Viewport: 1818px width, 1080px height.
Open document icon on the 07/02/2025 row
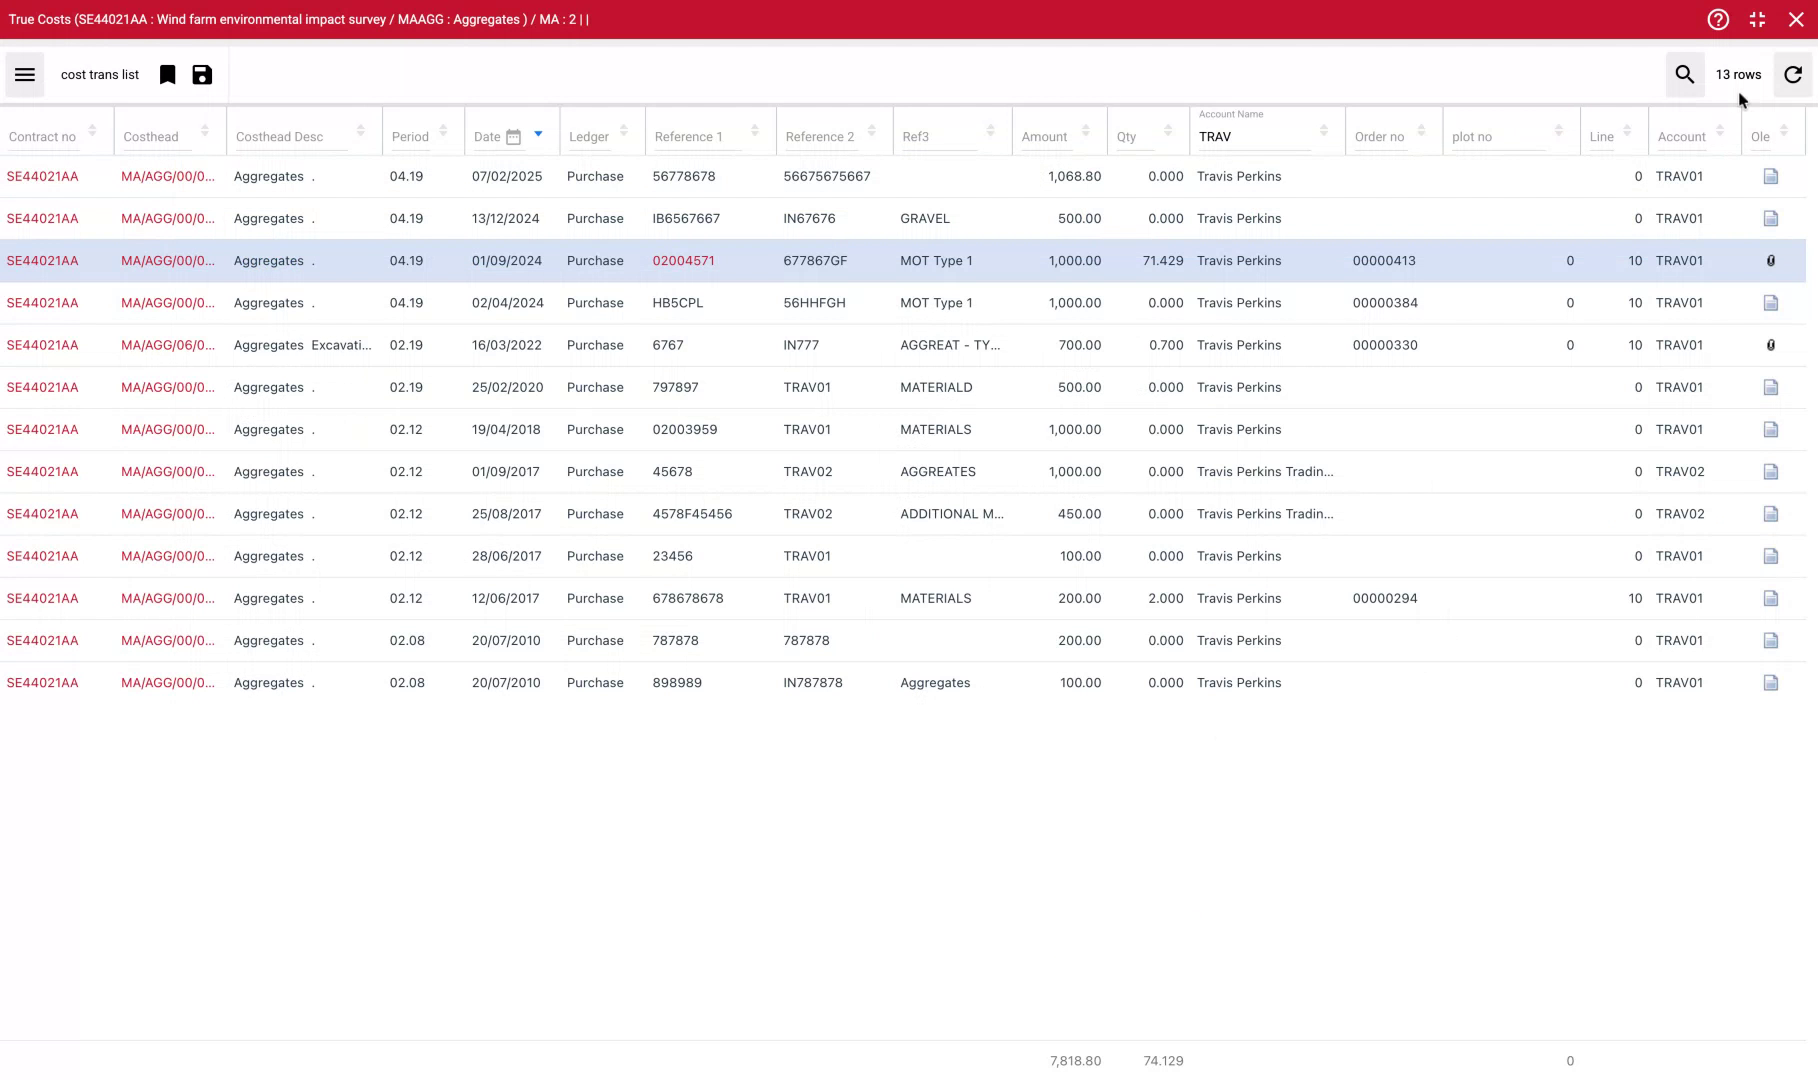click(1771, 176)
